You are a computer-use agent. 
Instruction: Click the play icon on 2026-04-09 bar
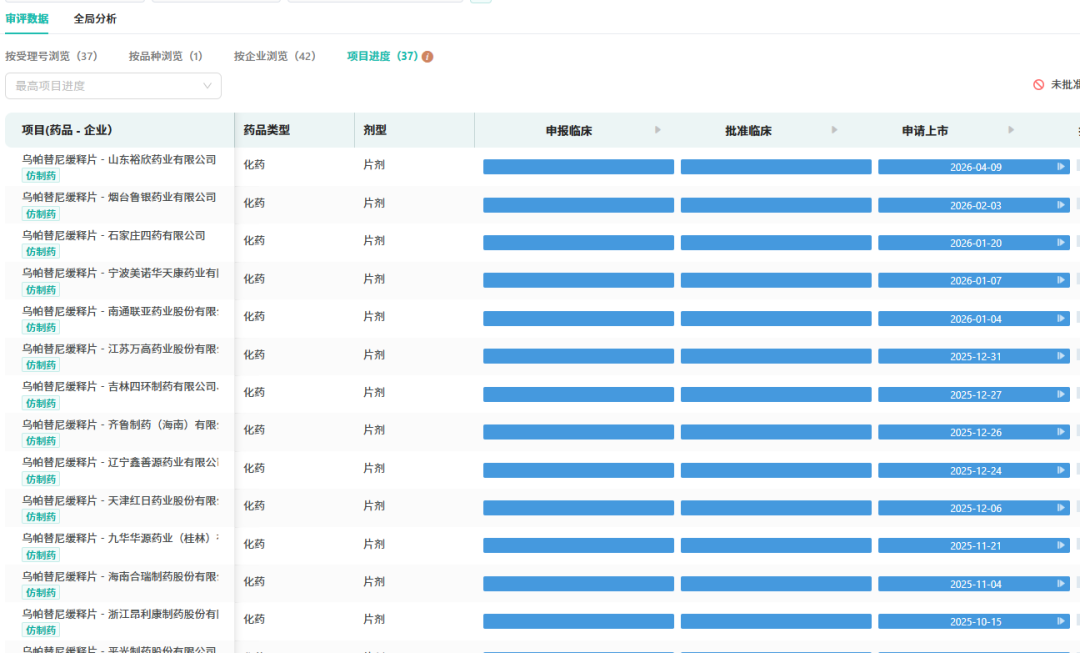coord(1061,167)
